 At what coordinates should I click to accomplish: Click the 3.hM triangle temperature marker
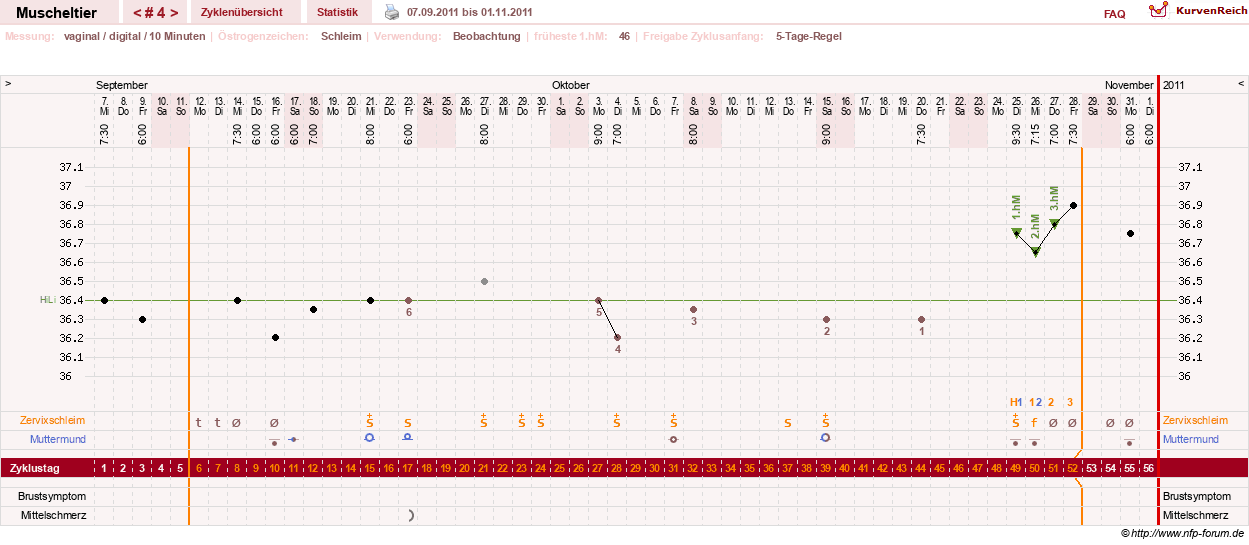(x=1054, y=223)
